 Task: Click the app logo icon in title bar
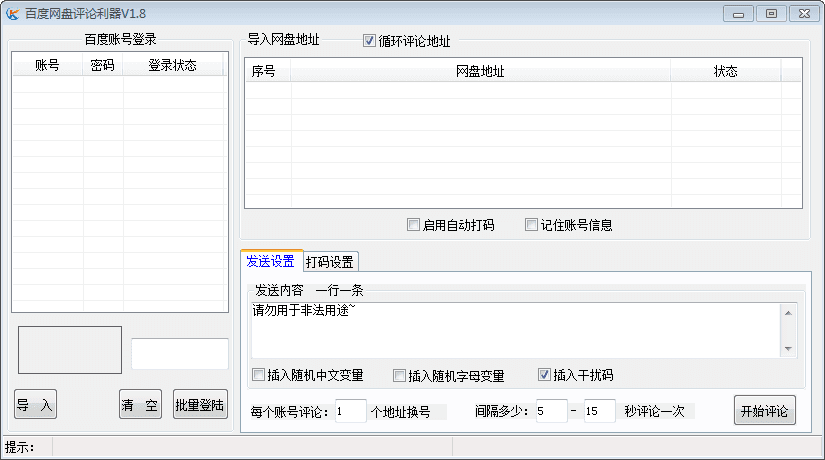pos(12,13)
